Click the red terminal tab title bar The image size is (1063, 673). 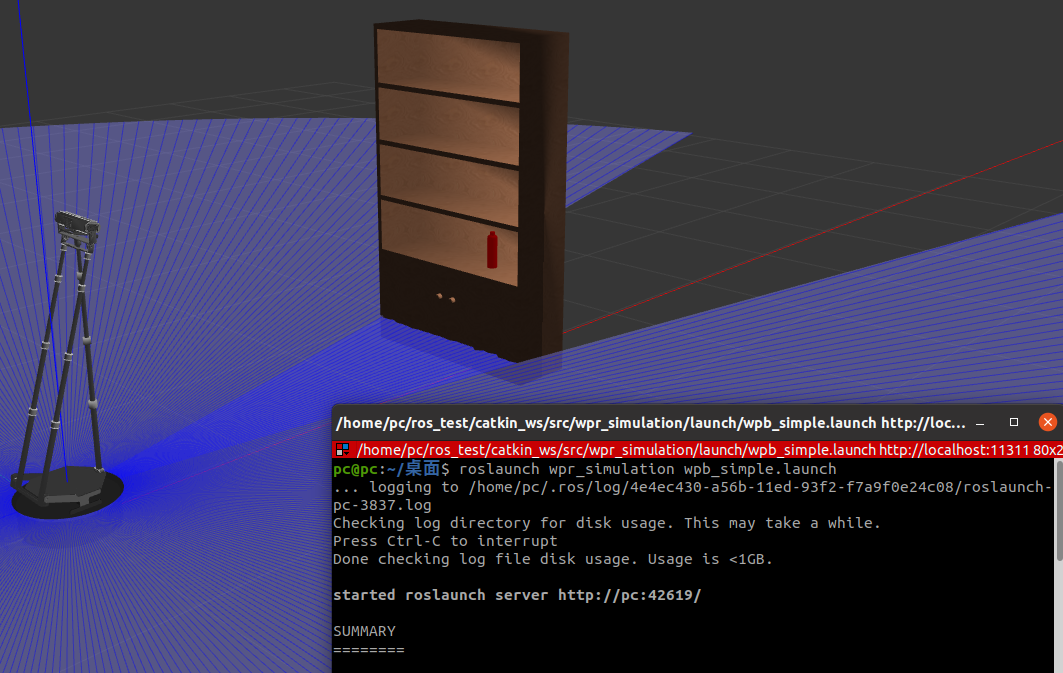698,449
